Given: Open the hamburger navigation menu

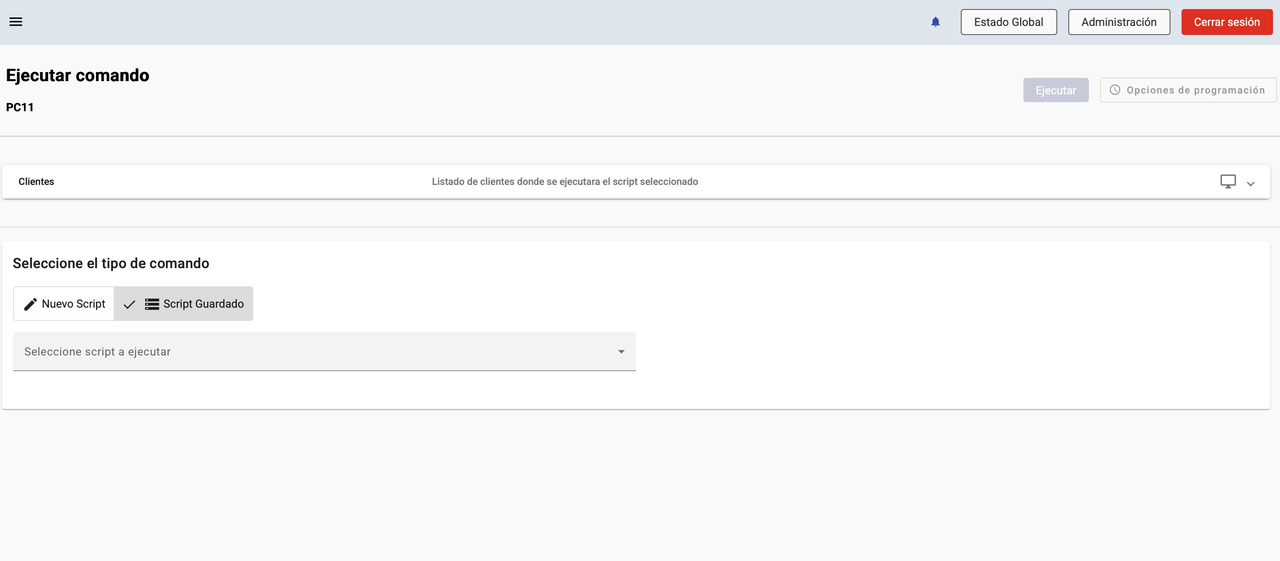Looking at the screenshot, I should point(15,22).
